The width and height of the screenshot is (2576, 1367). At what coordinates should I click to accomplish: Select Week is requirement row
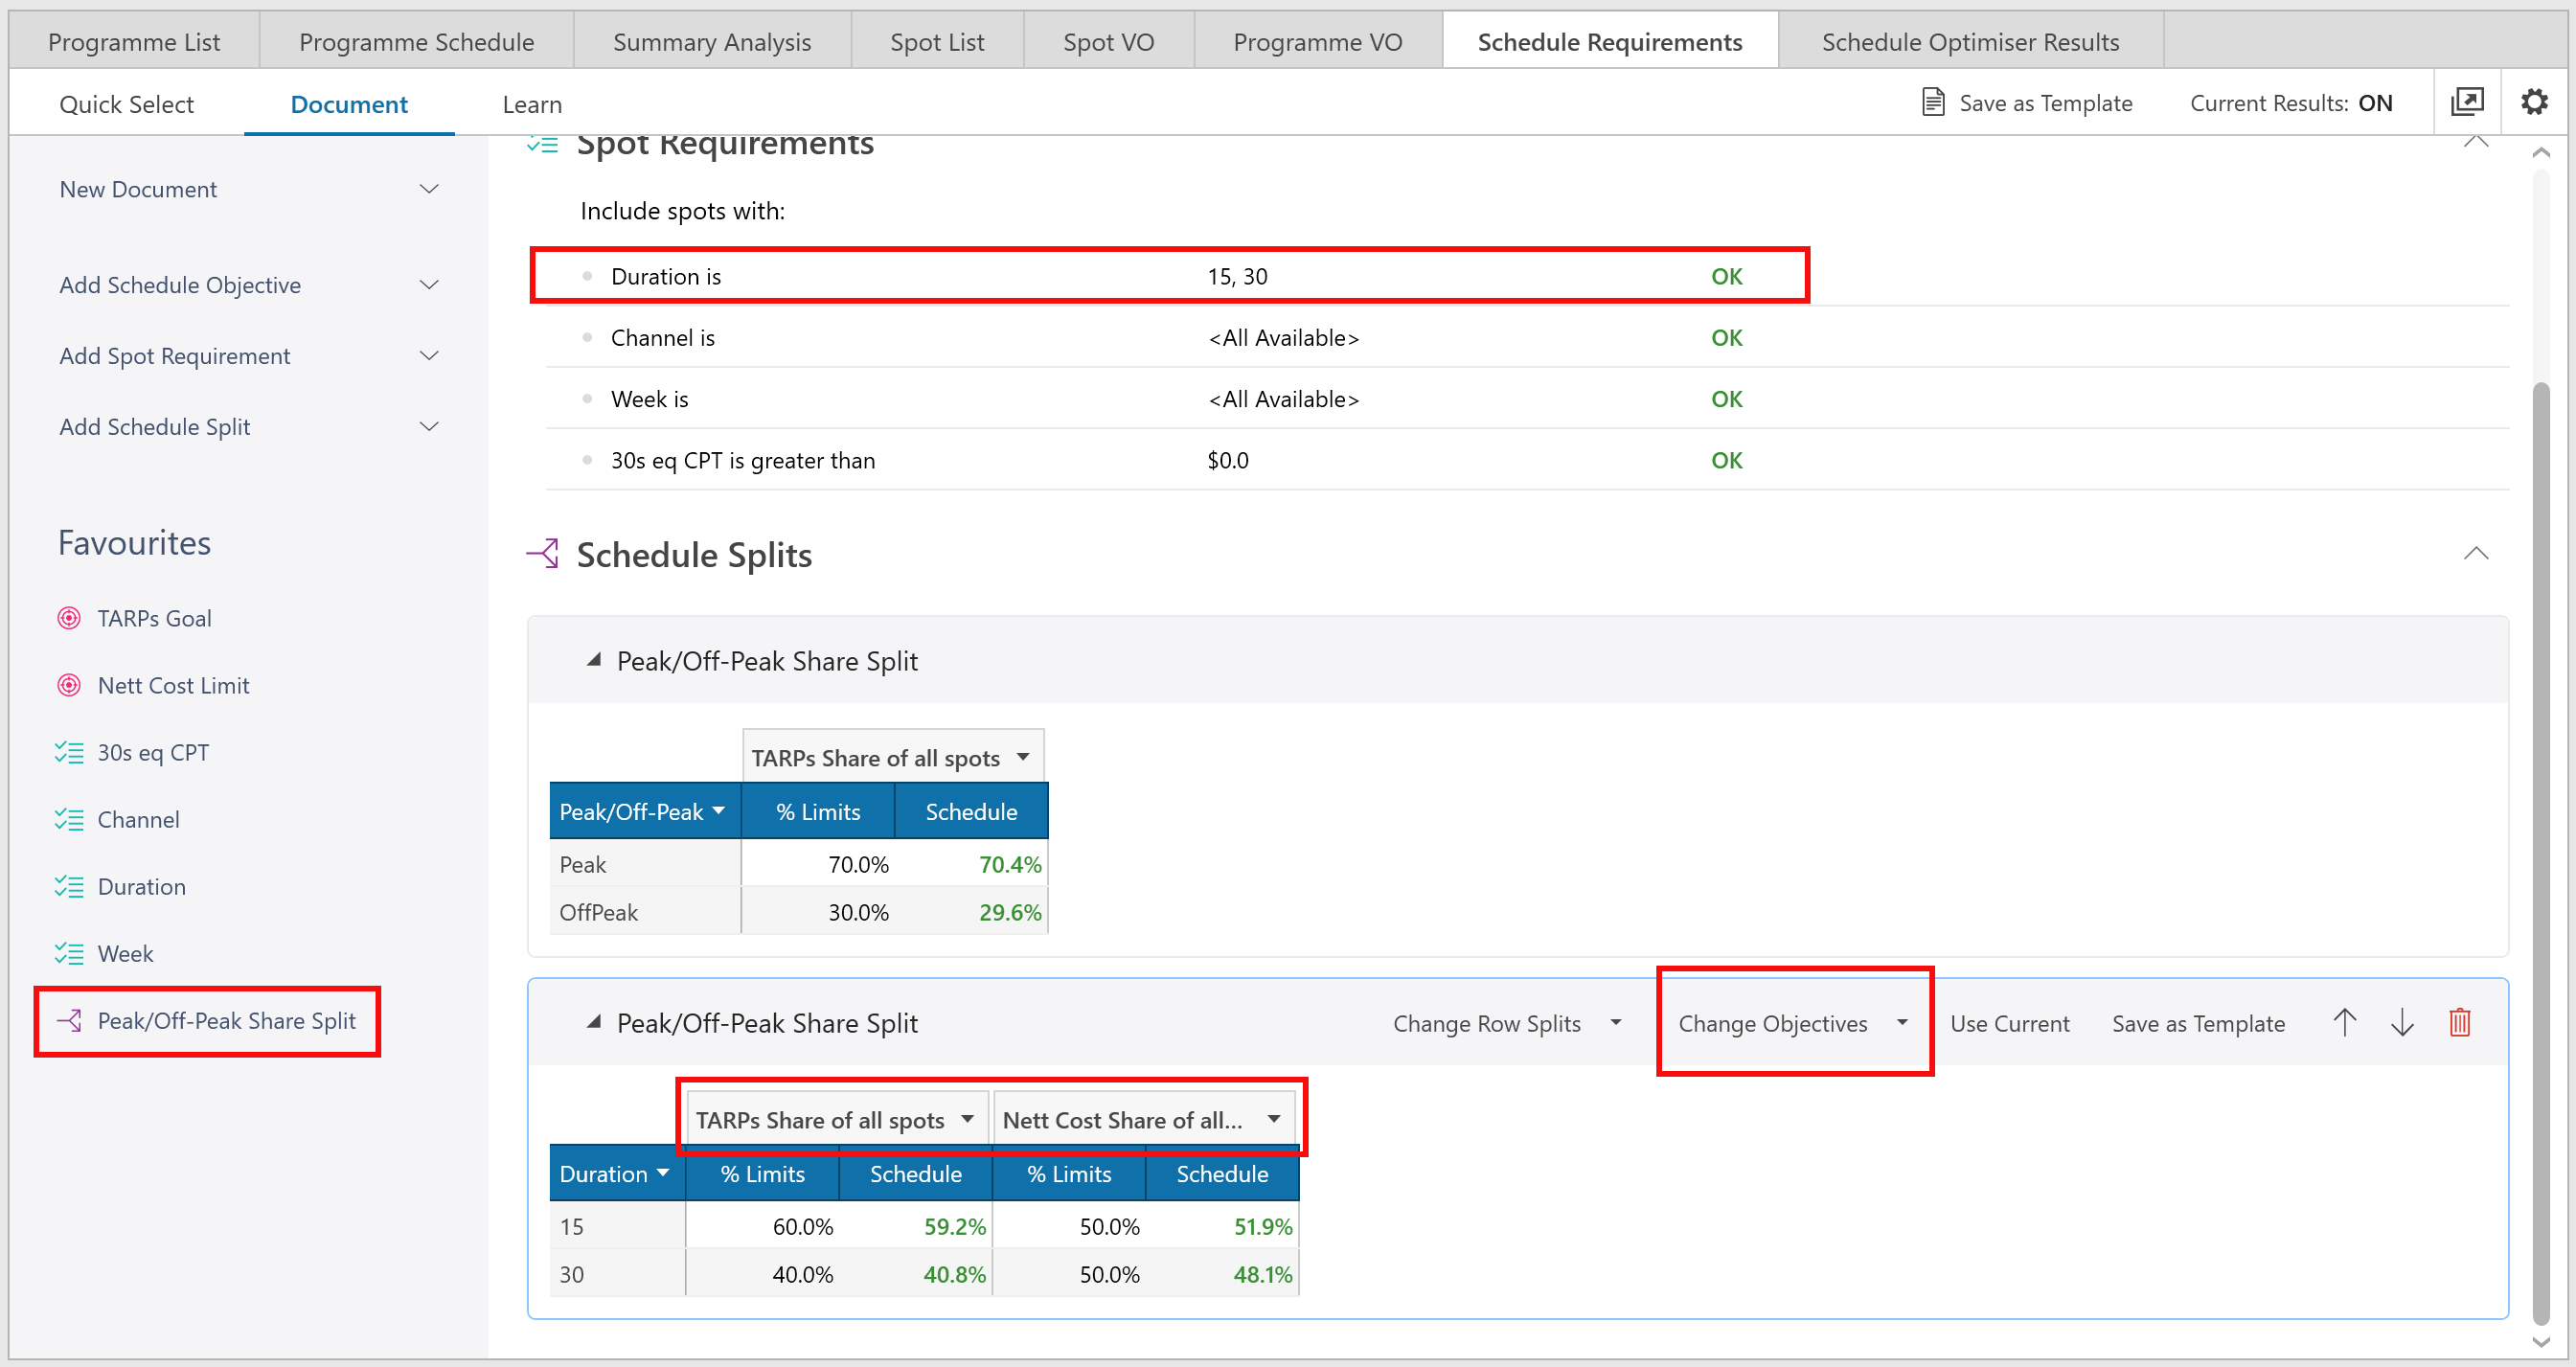point(1526,398)
